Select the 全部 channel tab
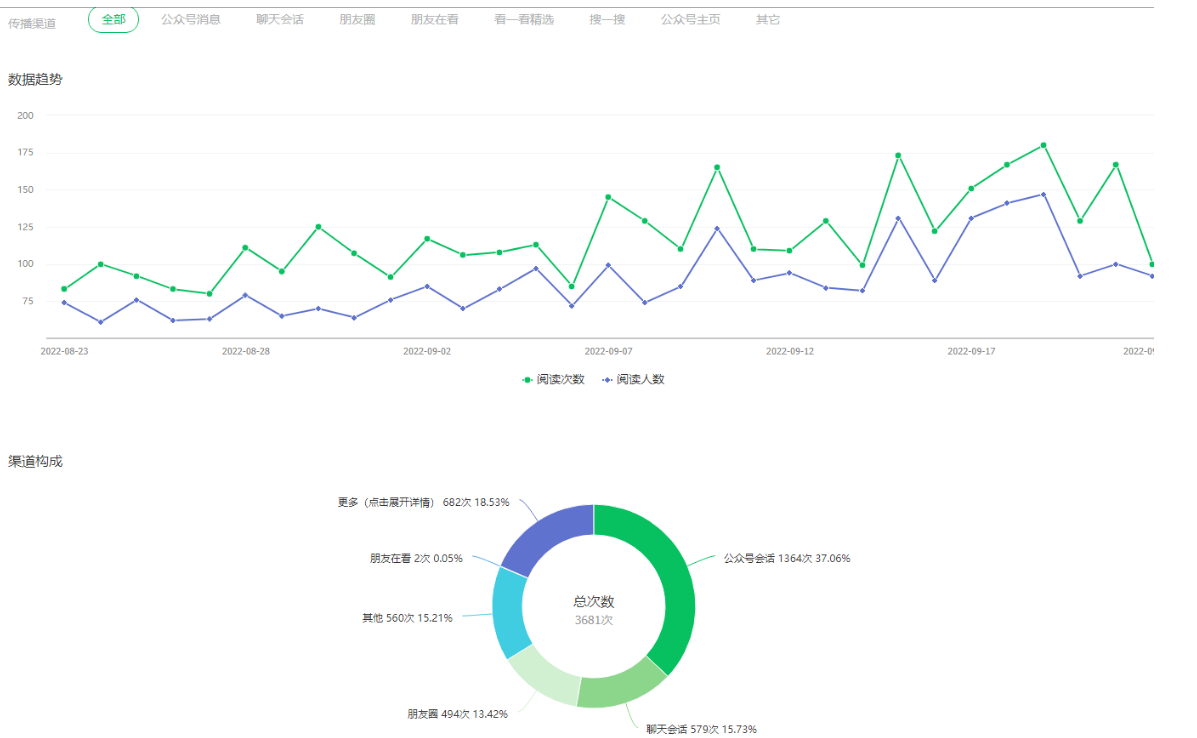The height and width of the screenshot is (738, 1197). click(x=113, y=19)
